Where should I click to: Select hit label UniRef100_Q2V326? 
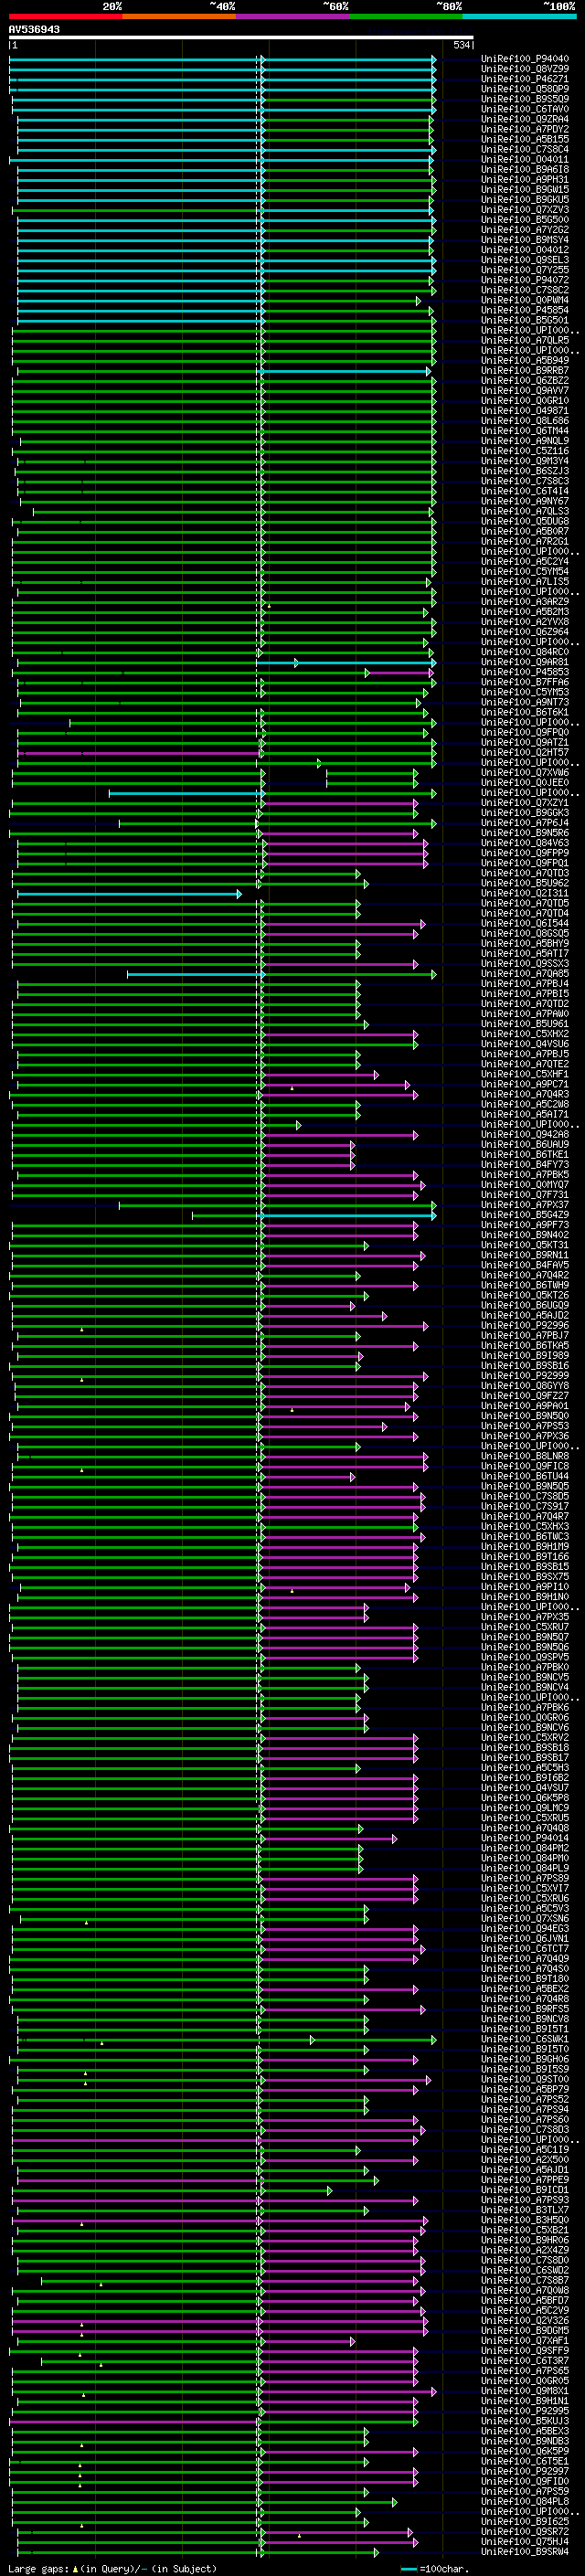(525, 2321)
